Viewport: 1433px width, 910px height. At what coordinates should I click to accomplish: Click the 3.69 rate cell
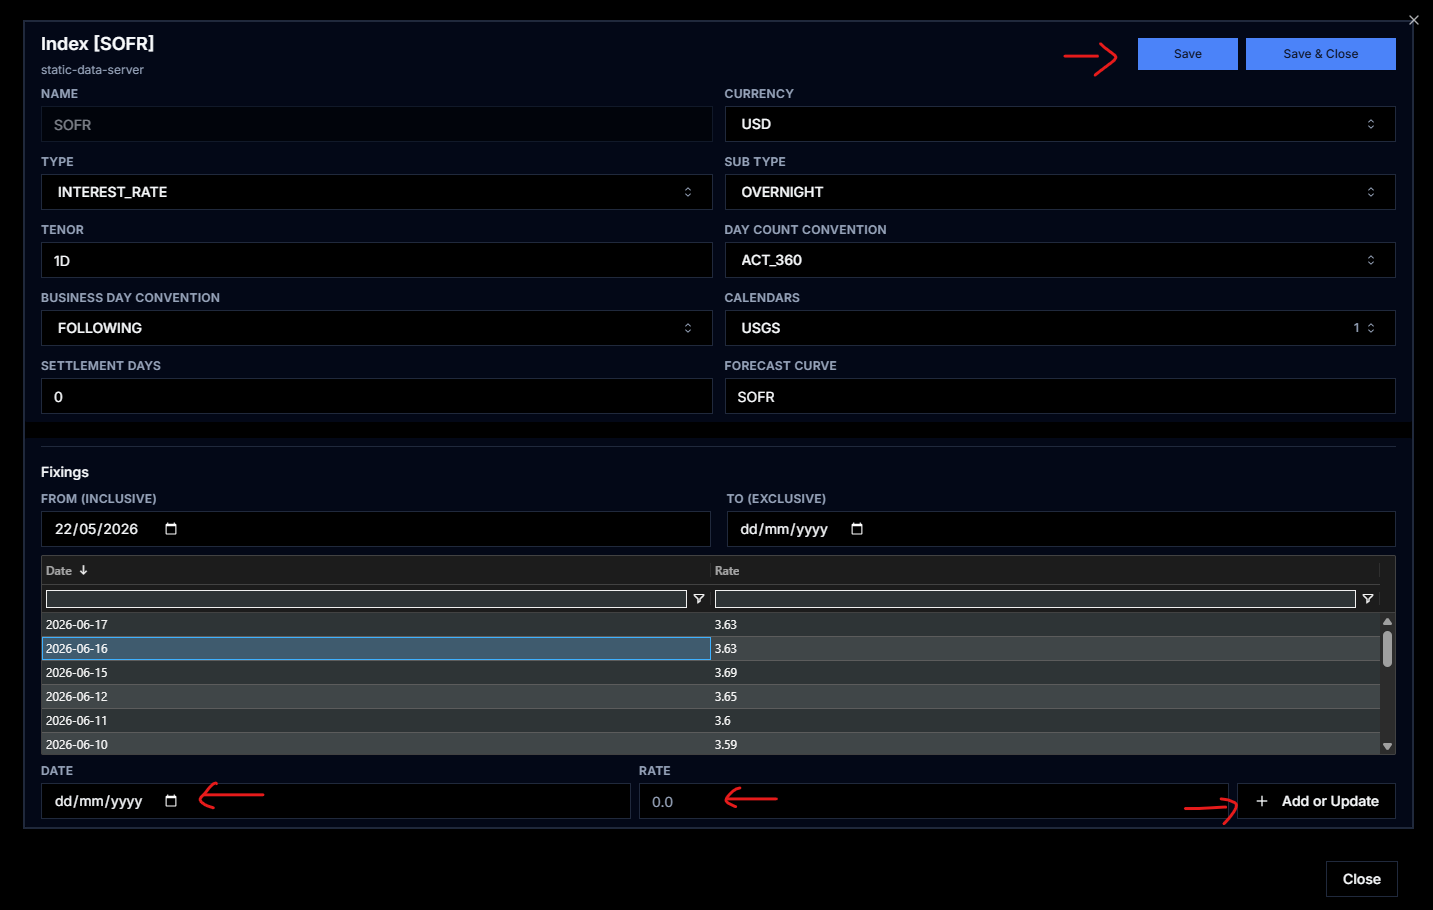coord(1045,672)
